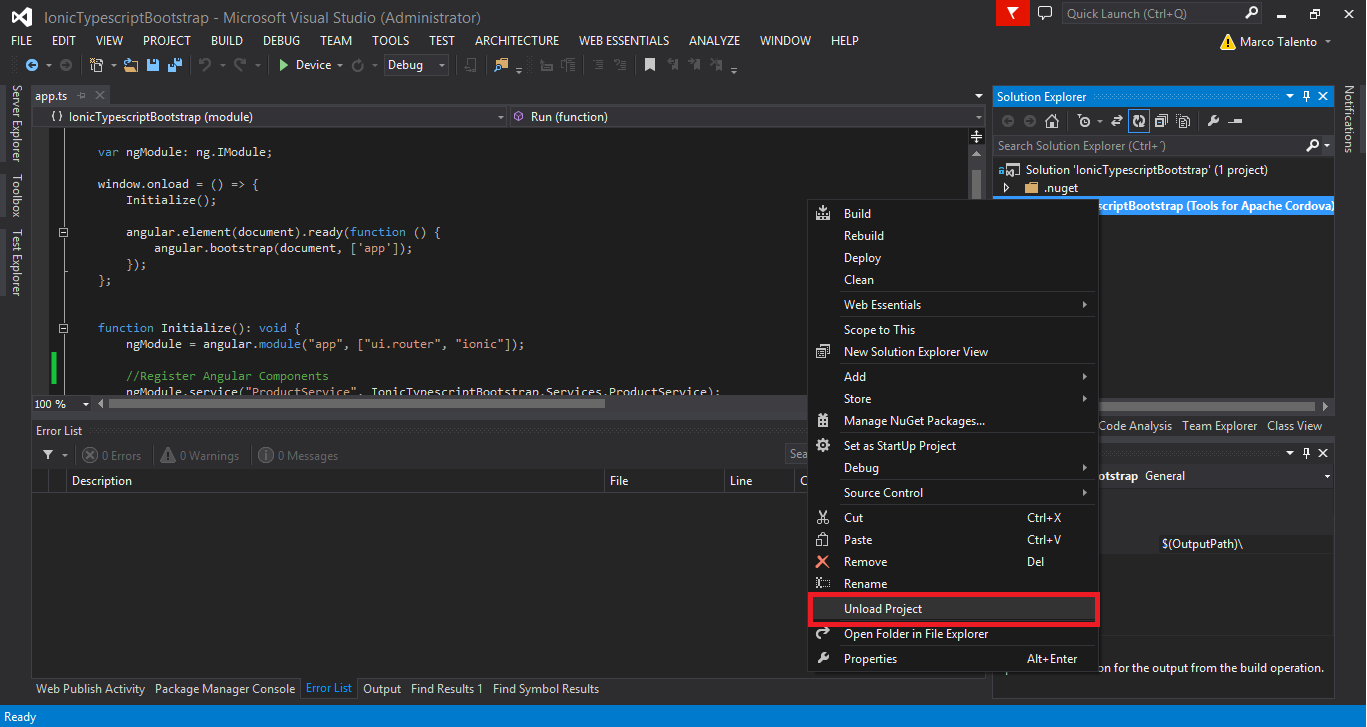Open Properties wrench icon in Solution Explorer
The height and width of the screenshot is (727, 1367).
[1213, 121]
